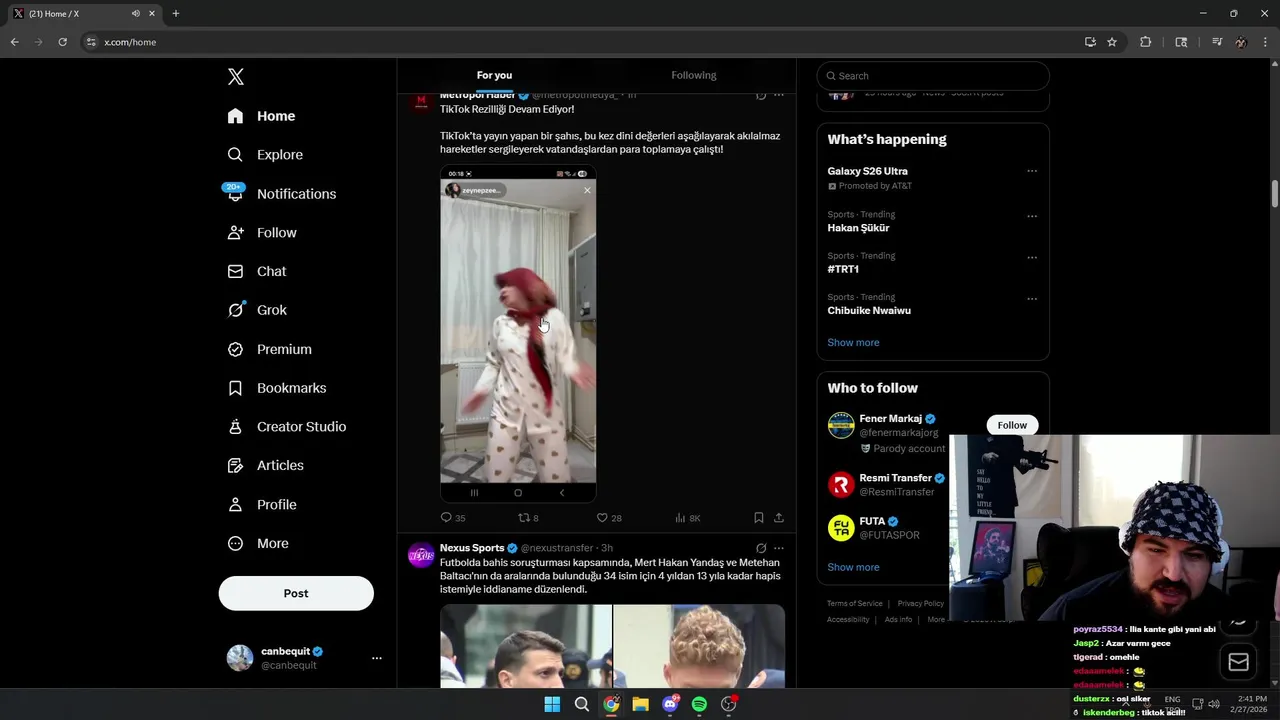Click the browser Back arrow
The image size is (1280, 720).
click(14, 42)
